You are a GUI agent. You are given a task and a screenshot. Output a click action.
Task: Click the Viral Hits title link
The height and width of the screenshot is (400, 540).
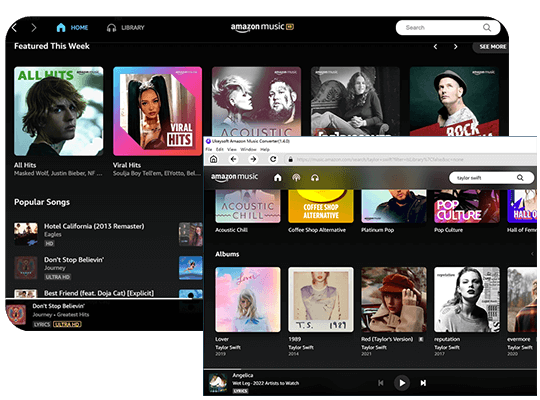tap(127, 165)
